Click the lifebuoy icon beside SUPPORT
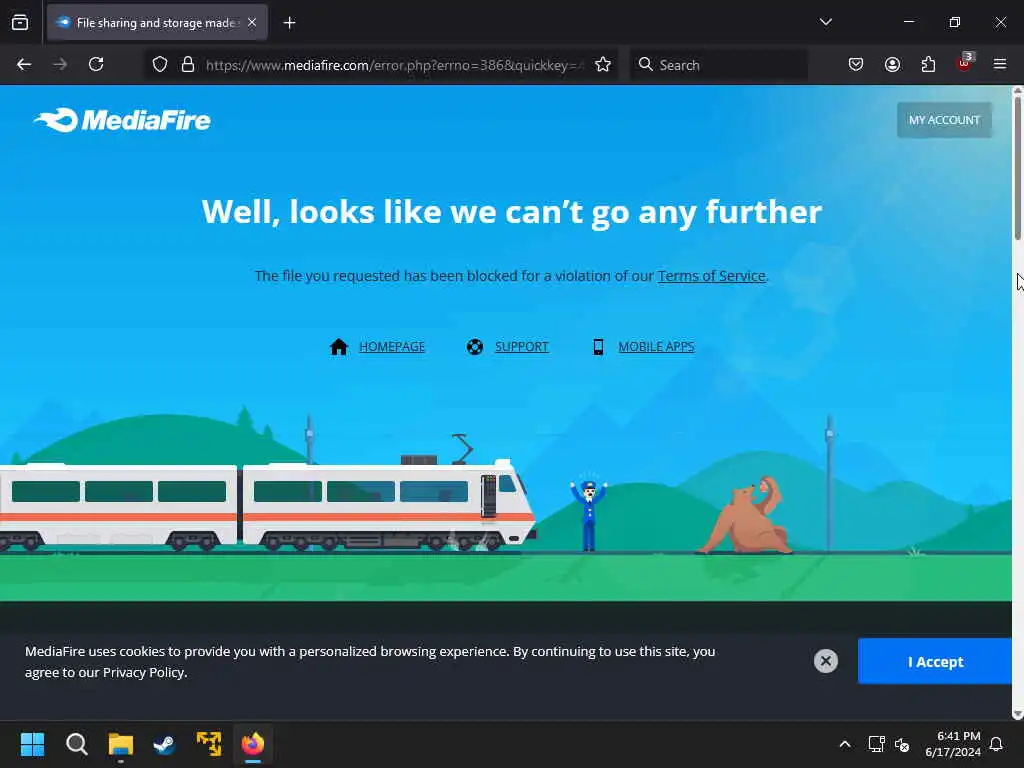 (x=475, y=347)
